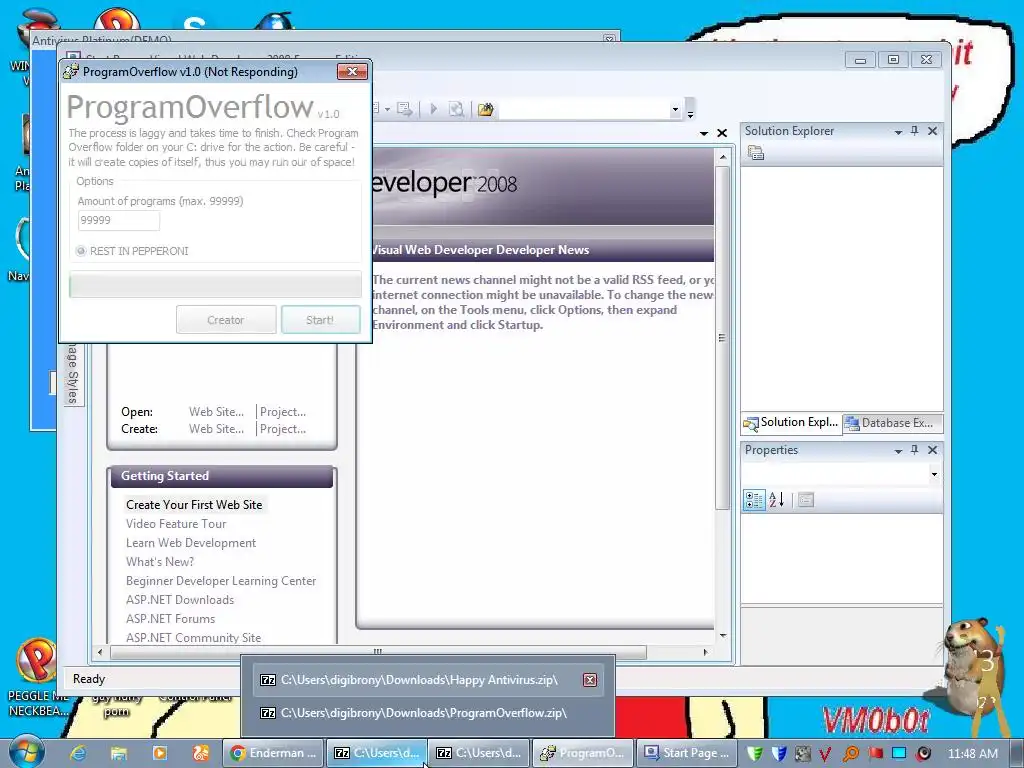Open the Manage Styles side tab
This screenshot has height=768, width=1024.
72,373
